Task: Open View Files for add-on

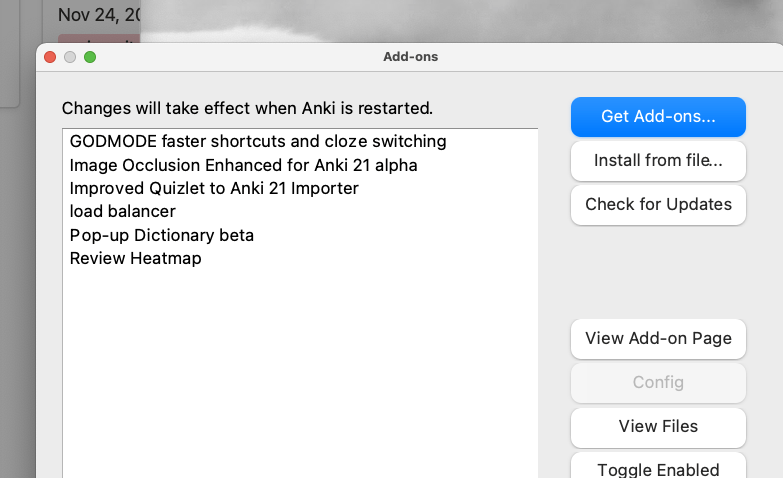Action: 658,426
